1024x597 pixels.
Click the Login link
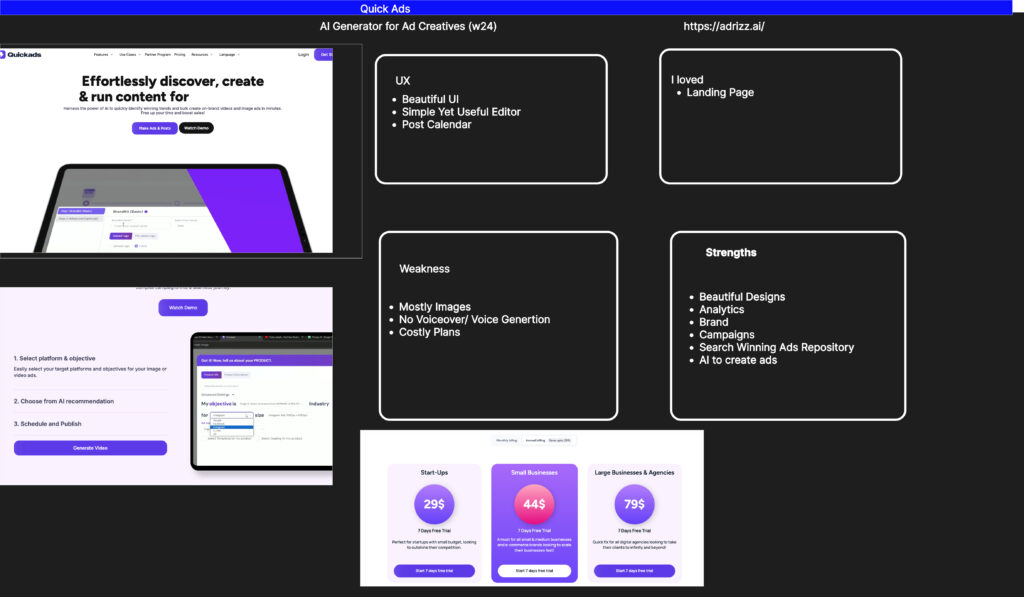click(x=303, y=54)
